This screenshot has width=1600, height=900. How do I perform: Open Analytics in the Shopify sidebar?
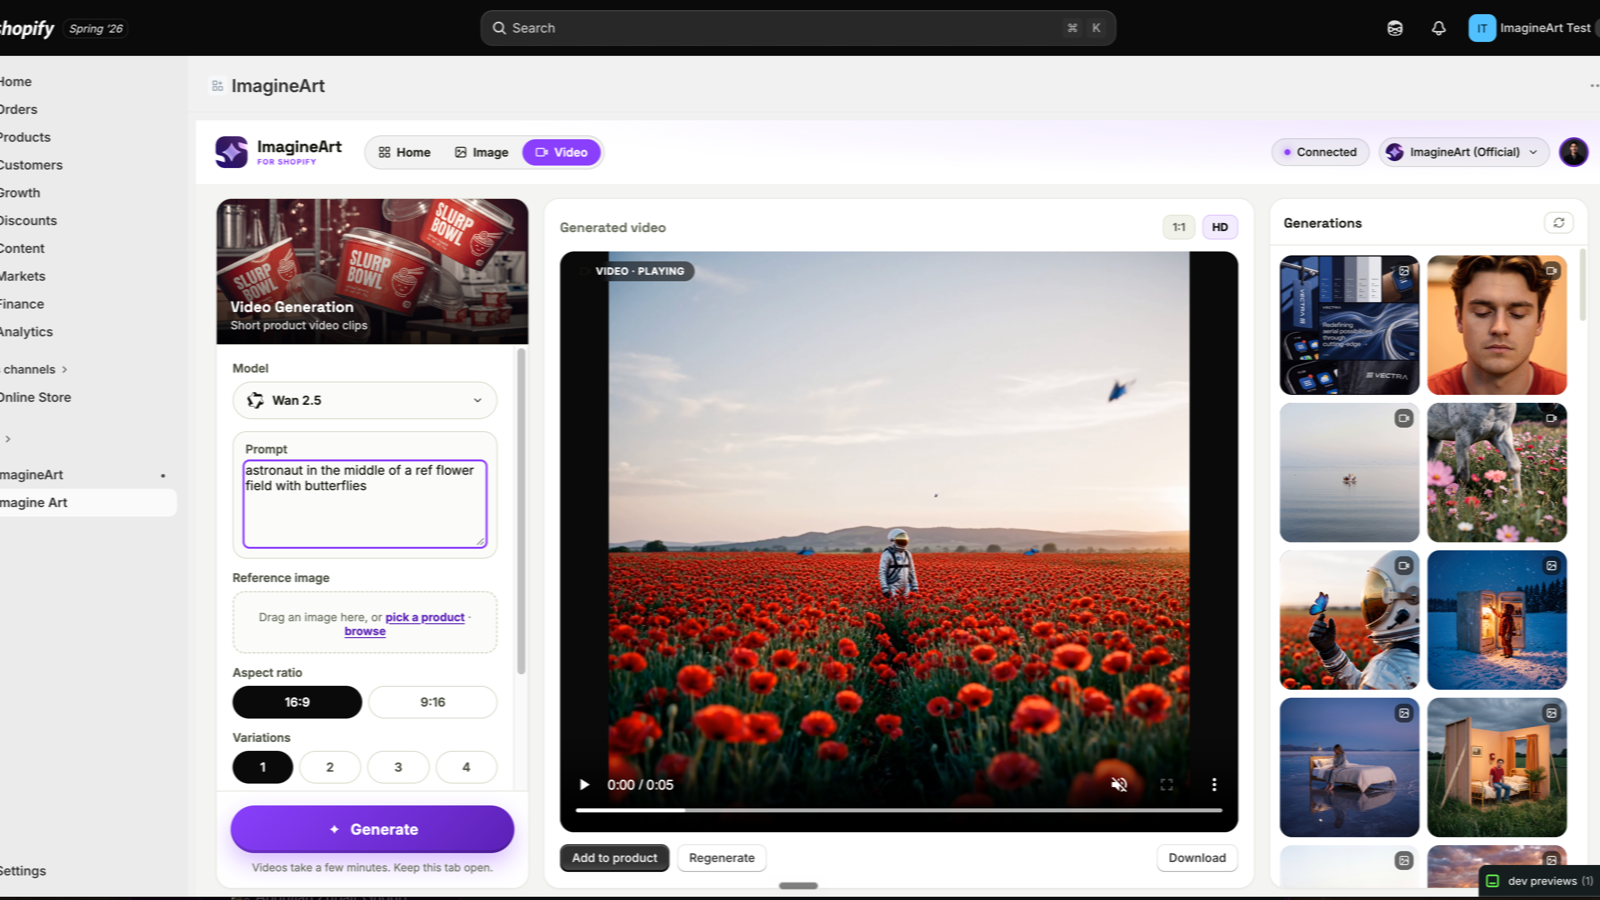[x=26, y=332]
